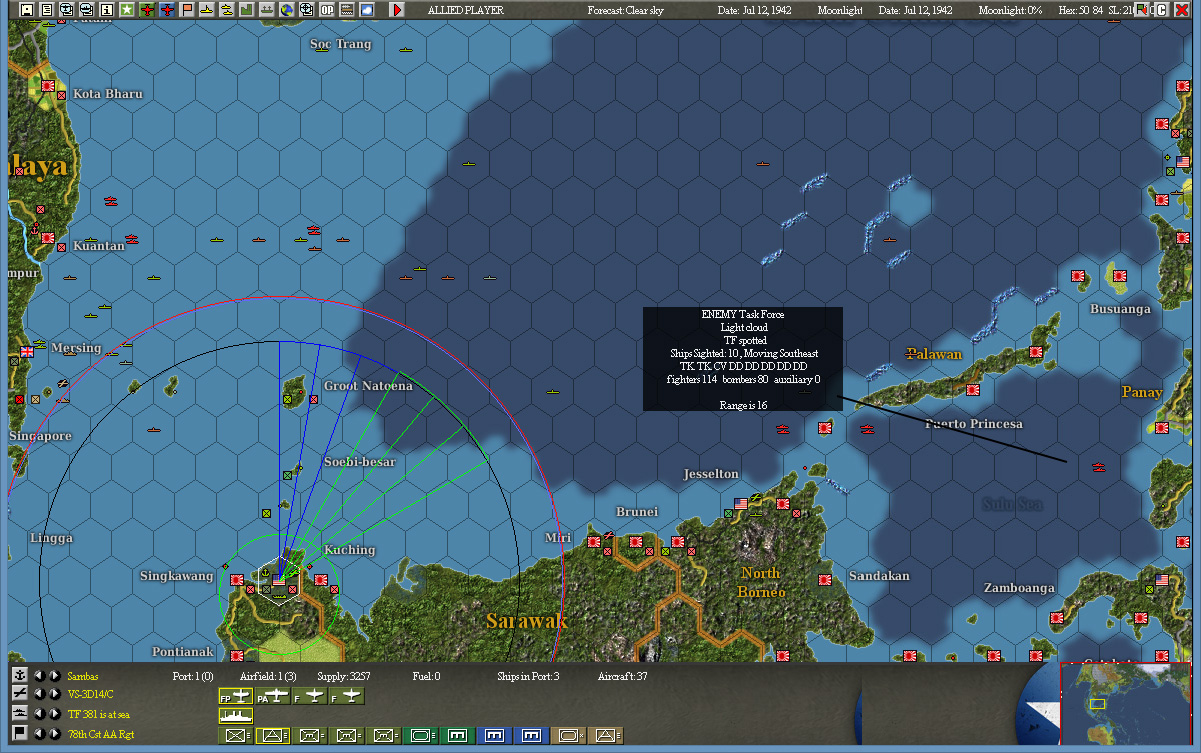Click the information 'i' toolbar icon
This screenshot has width=1201, height=753.
[107, 9]
